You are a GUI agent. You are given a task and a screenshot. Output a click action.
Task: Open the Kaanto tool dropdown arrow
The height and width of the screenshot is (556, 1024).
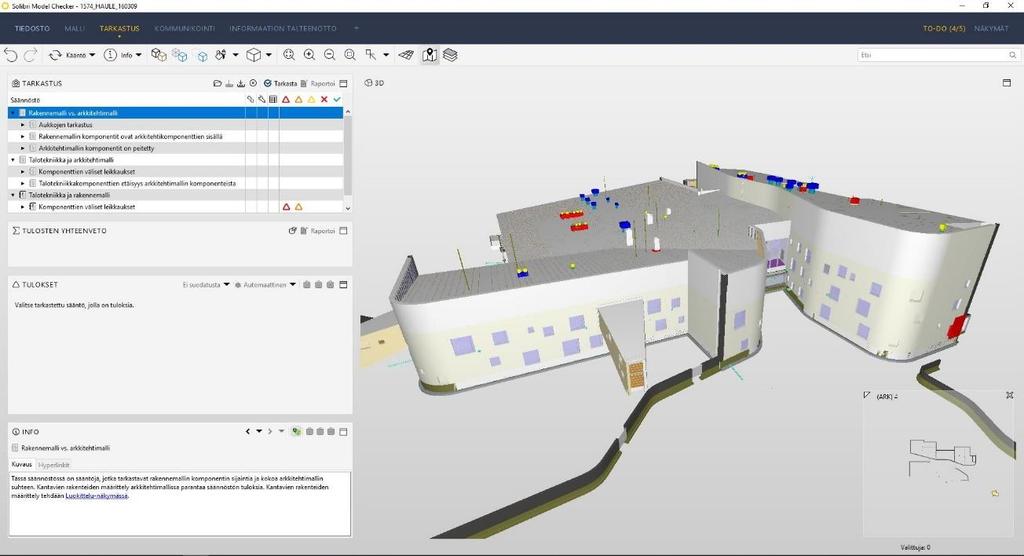(92, 55)
